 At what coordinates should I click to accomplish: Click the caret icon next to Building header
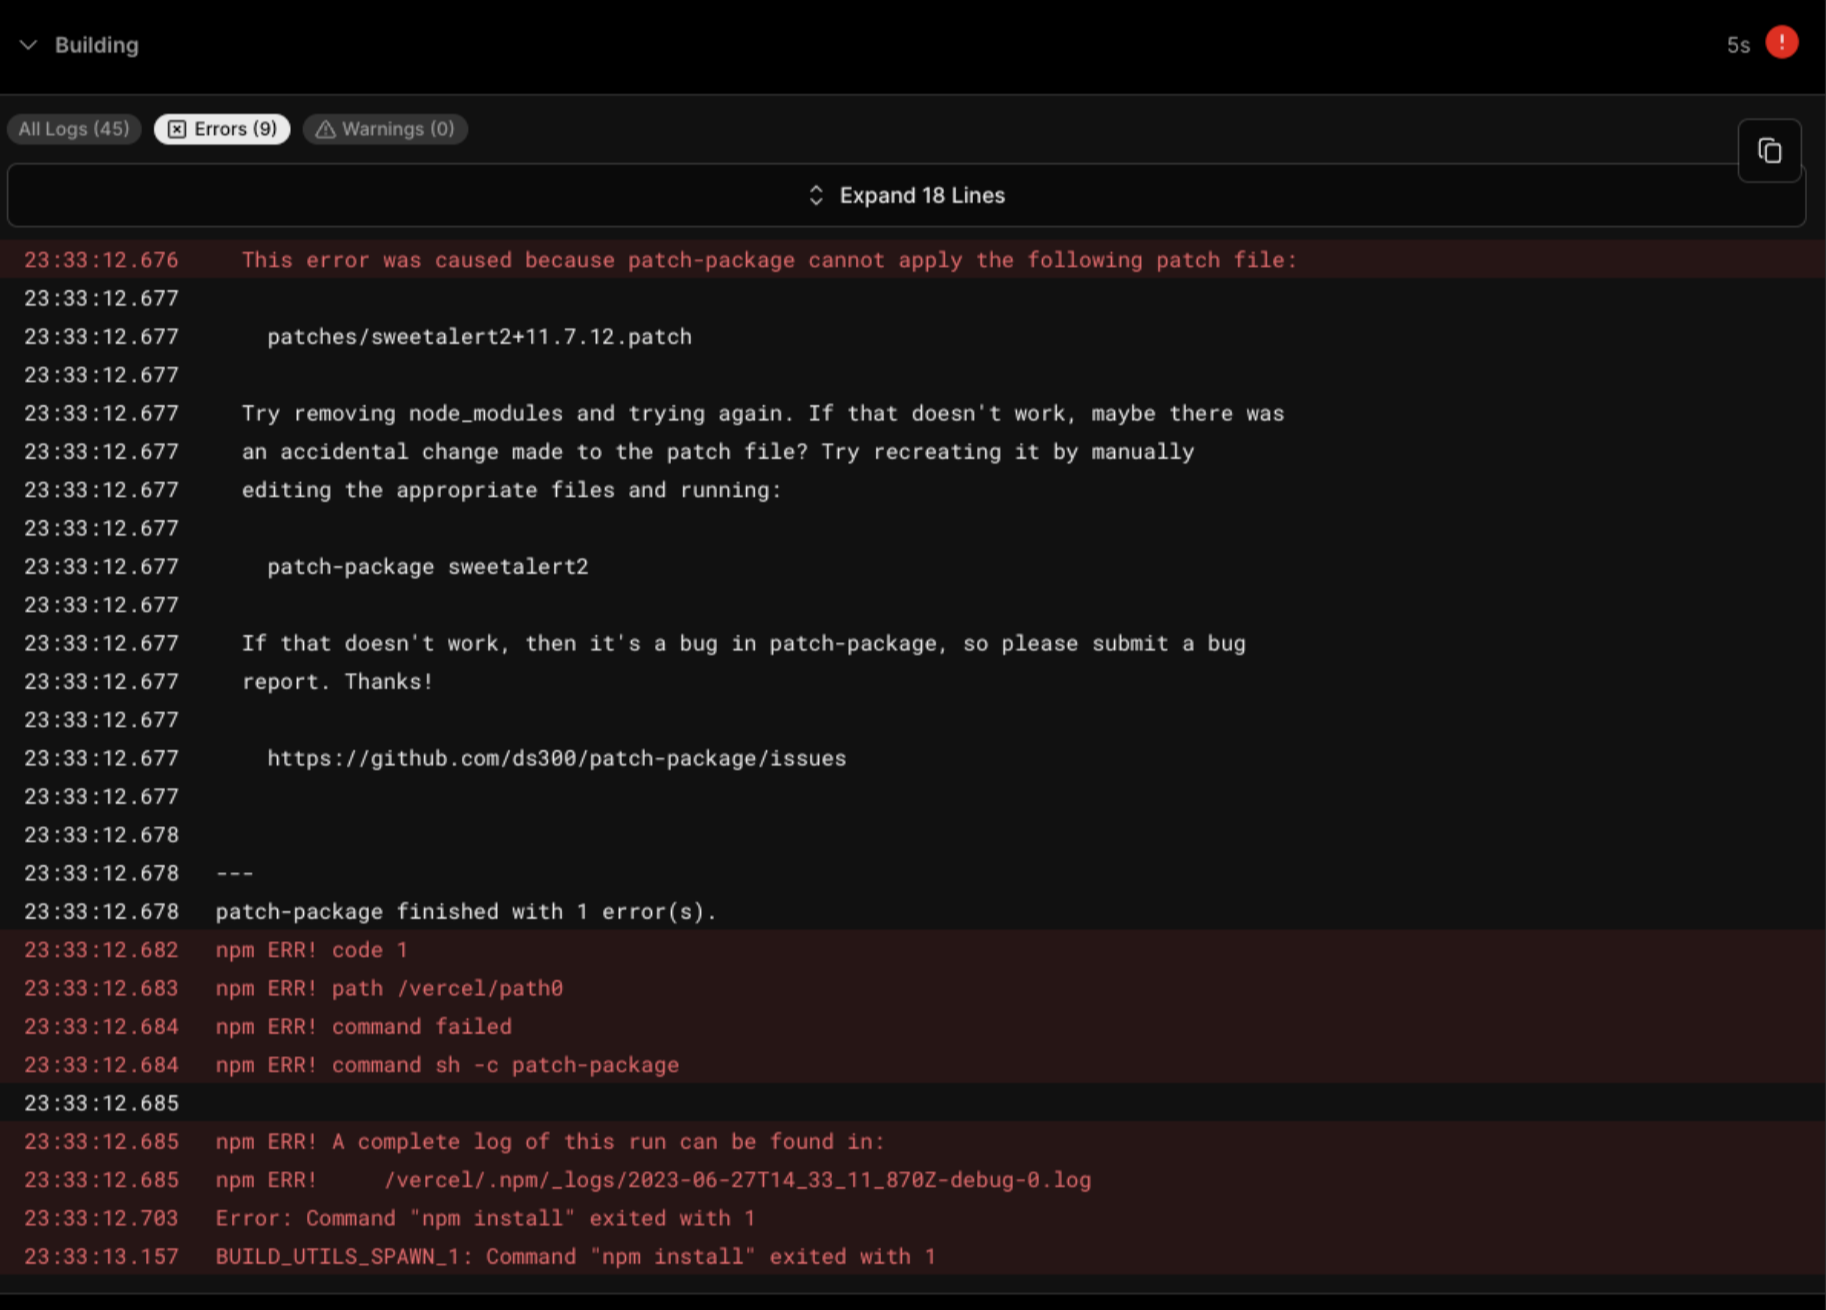[29, 45]
